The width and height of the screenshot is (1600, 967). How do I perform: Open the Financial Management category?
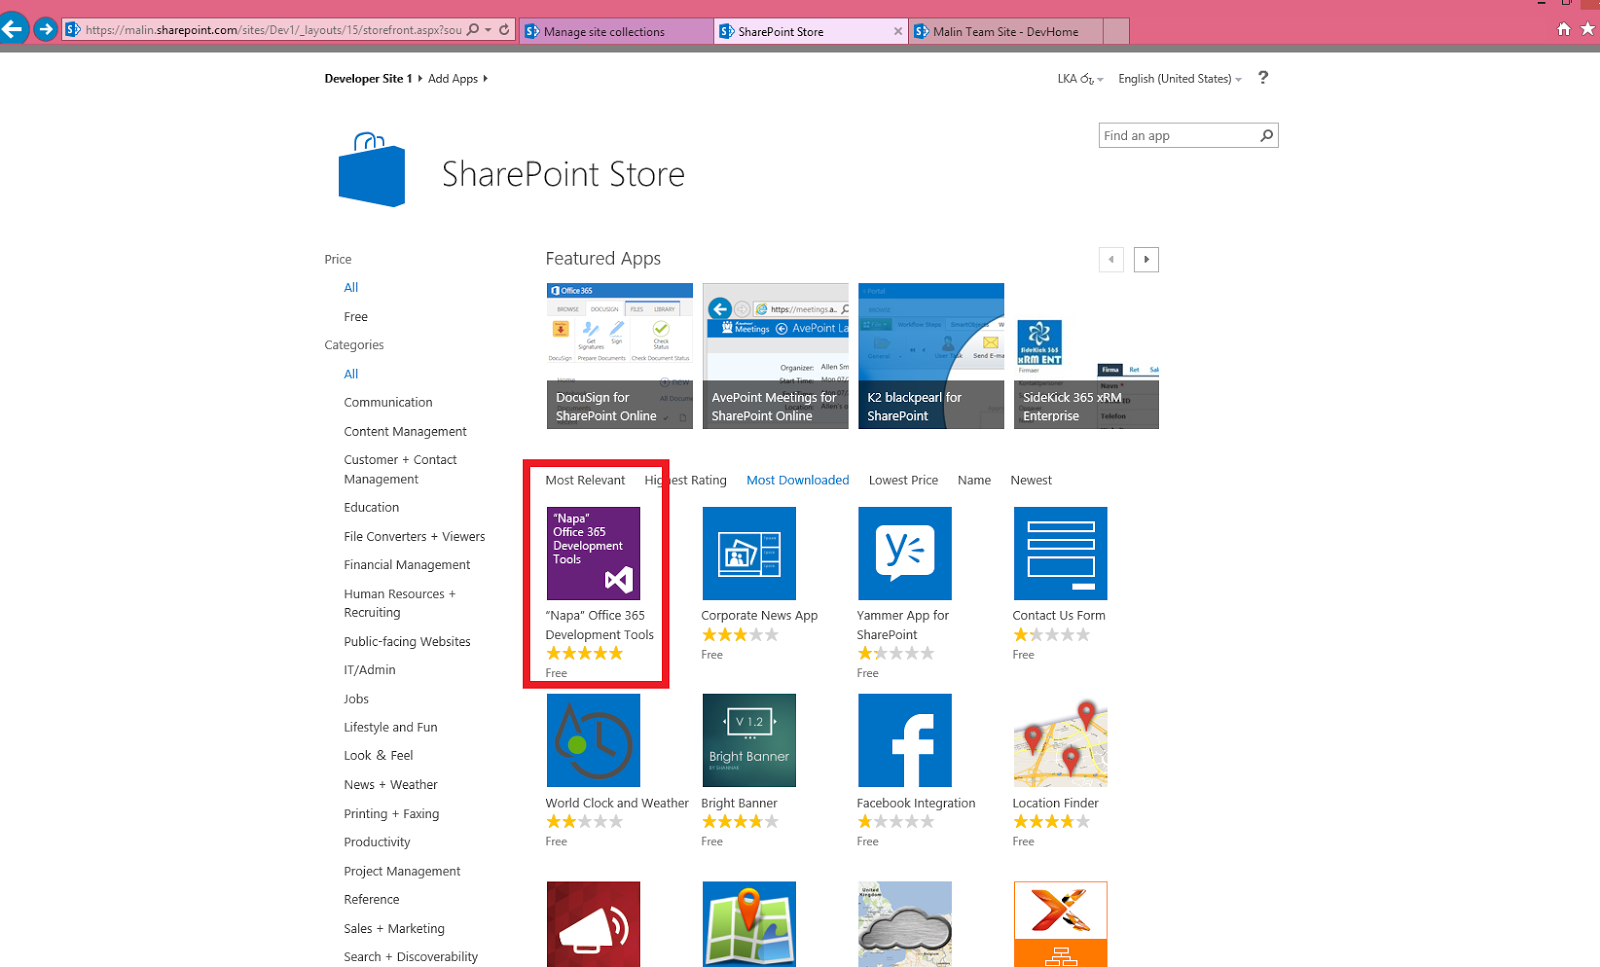(x=407, y=565)
